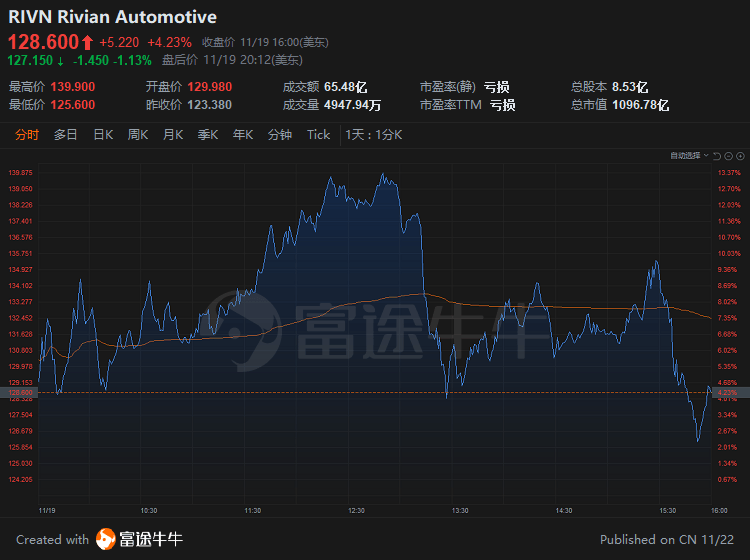This screenshot has width=750, height=560.
Task: Click the zoom out minus circle icon
Action: (x=728, y=156)
